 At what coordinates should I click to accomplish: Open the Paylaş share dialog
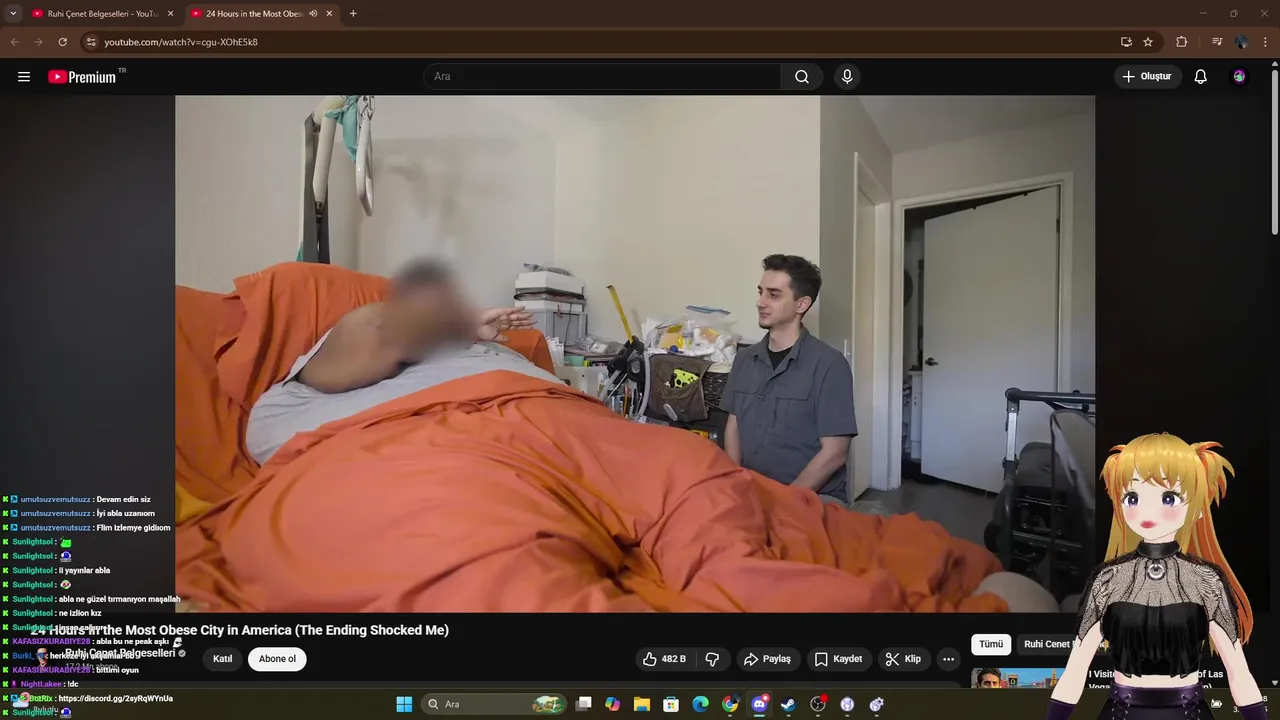point(767,659)
